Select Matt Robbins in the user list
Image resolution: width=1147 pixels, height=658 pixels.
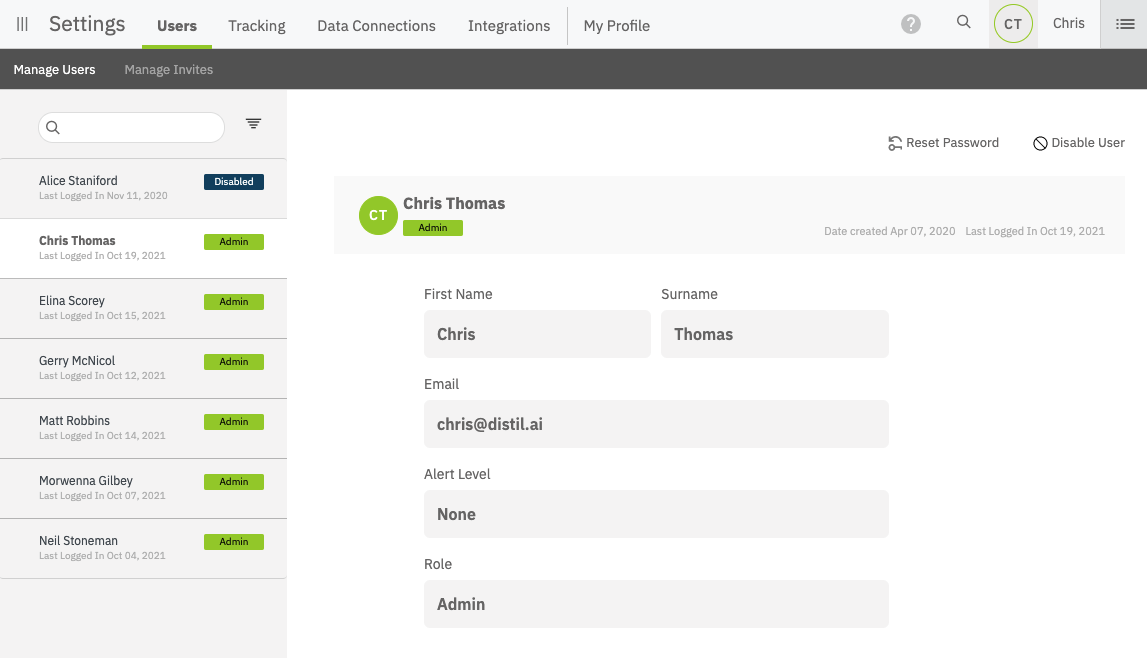(143, 428)
